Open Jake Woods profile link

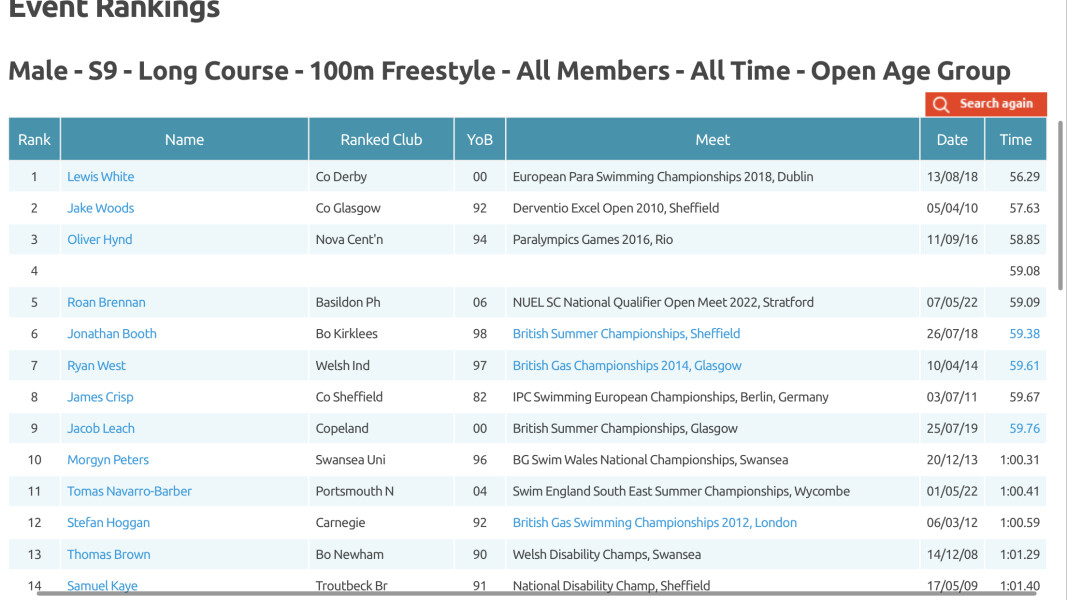point(101,208)
